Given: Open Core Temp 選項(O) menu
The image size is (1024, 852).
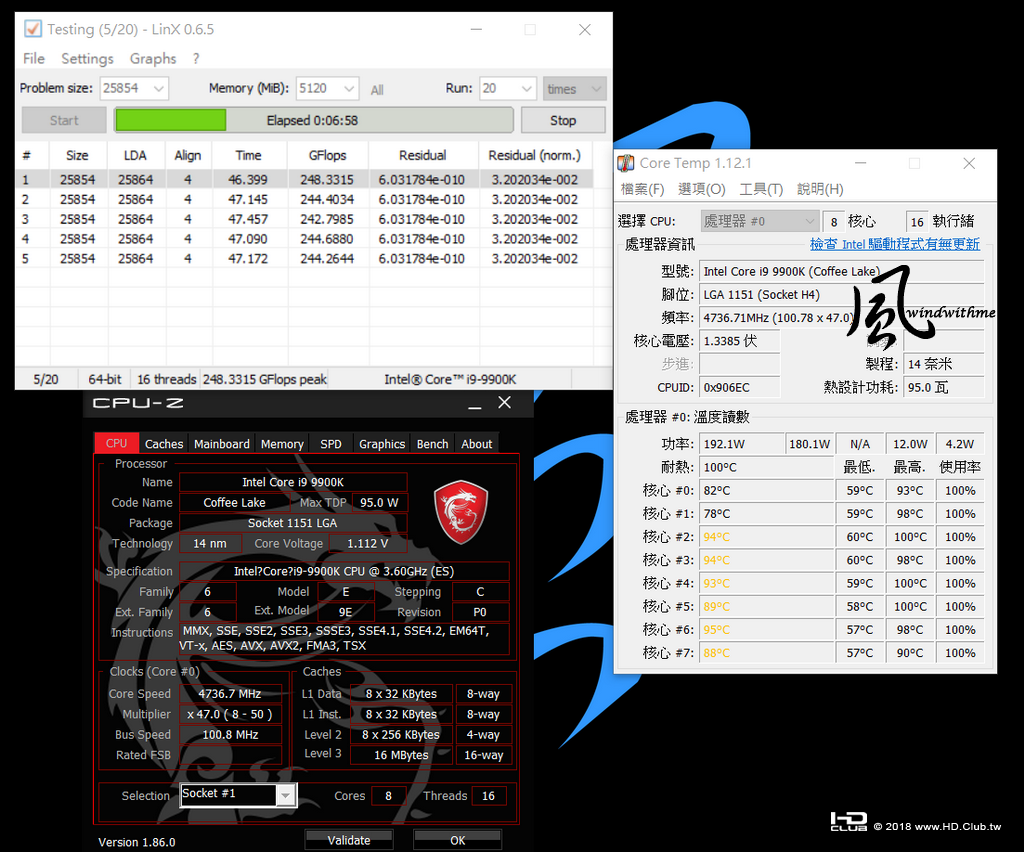Looking at the screenshot, I should click(701, 189).
